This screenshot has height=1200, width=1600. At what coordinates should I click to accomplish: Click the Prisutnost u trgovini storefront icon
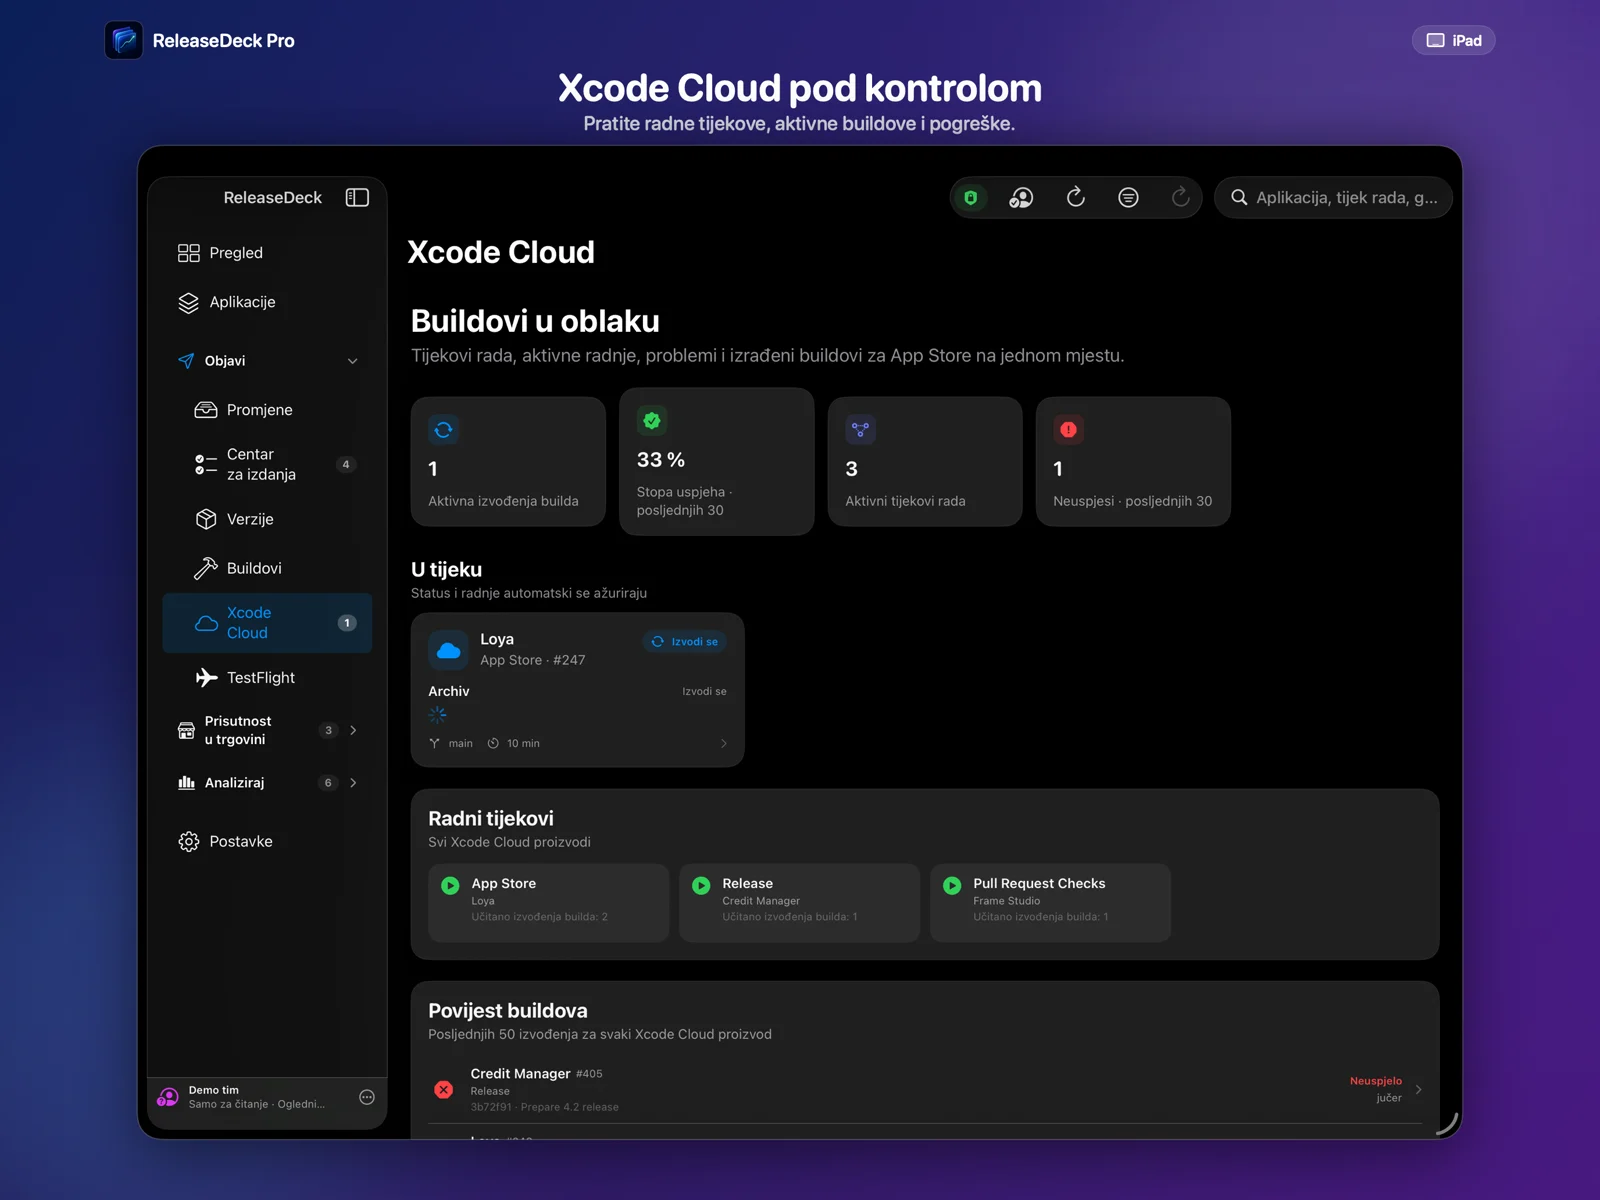point(186,730)
